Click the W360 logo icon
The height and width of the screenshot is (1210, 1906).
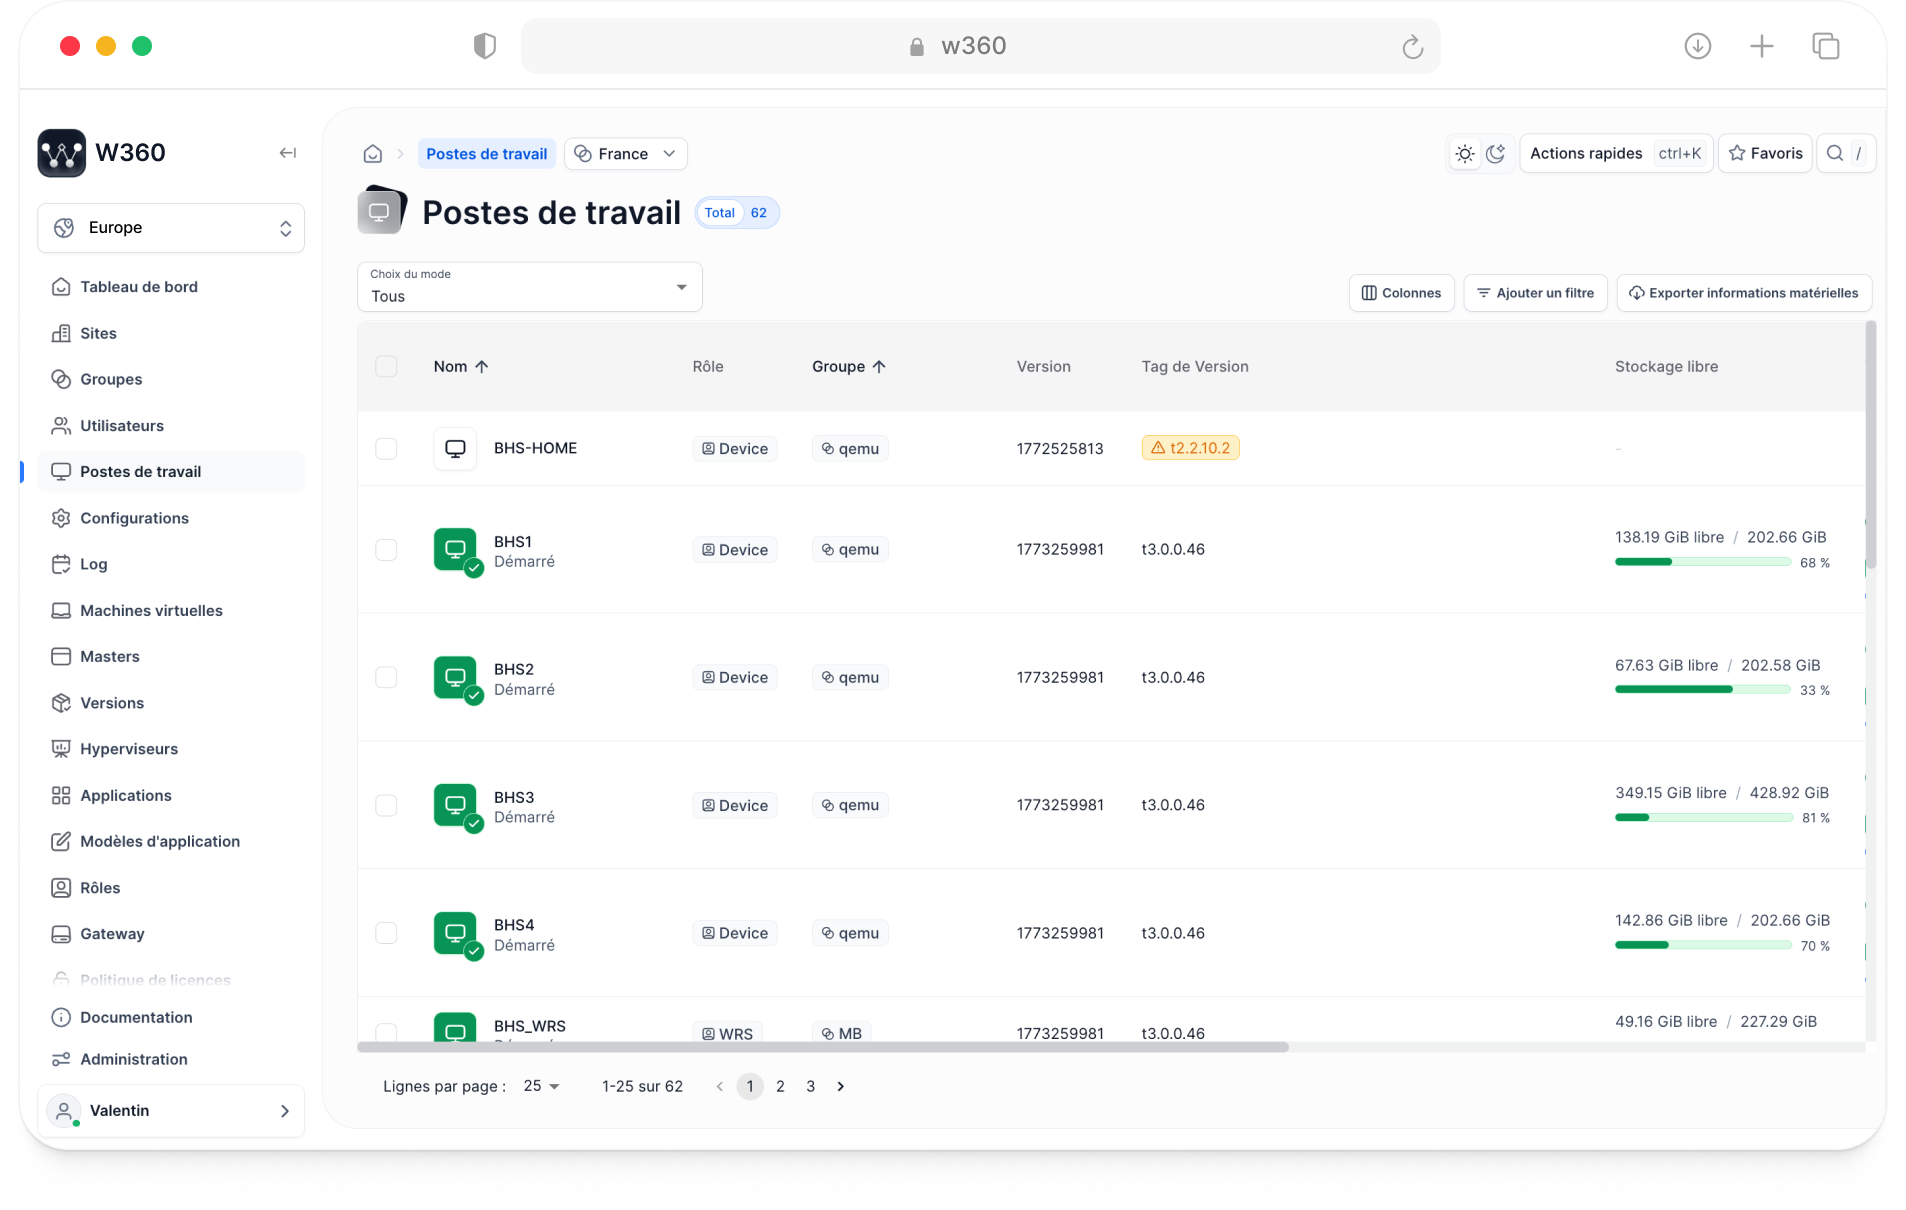coord(62,153)
